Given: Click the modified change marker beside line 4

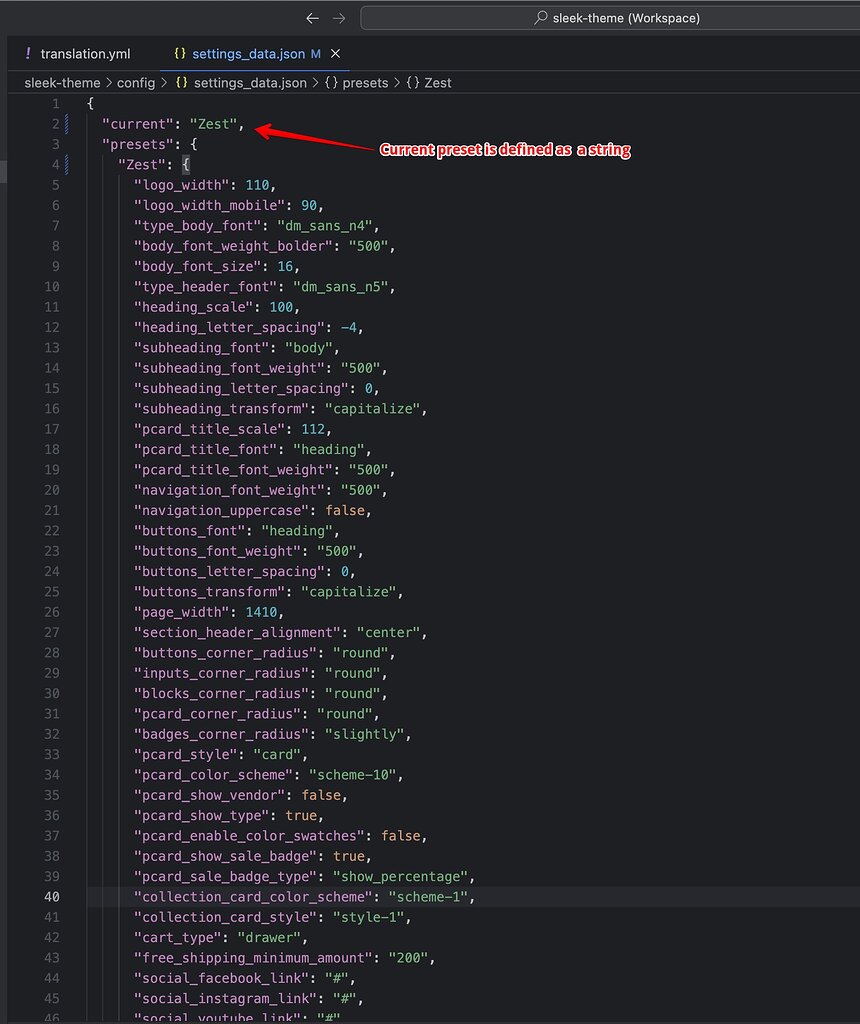Looking at the screenshot, I should (67, 164).
